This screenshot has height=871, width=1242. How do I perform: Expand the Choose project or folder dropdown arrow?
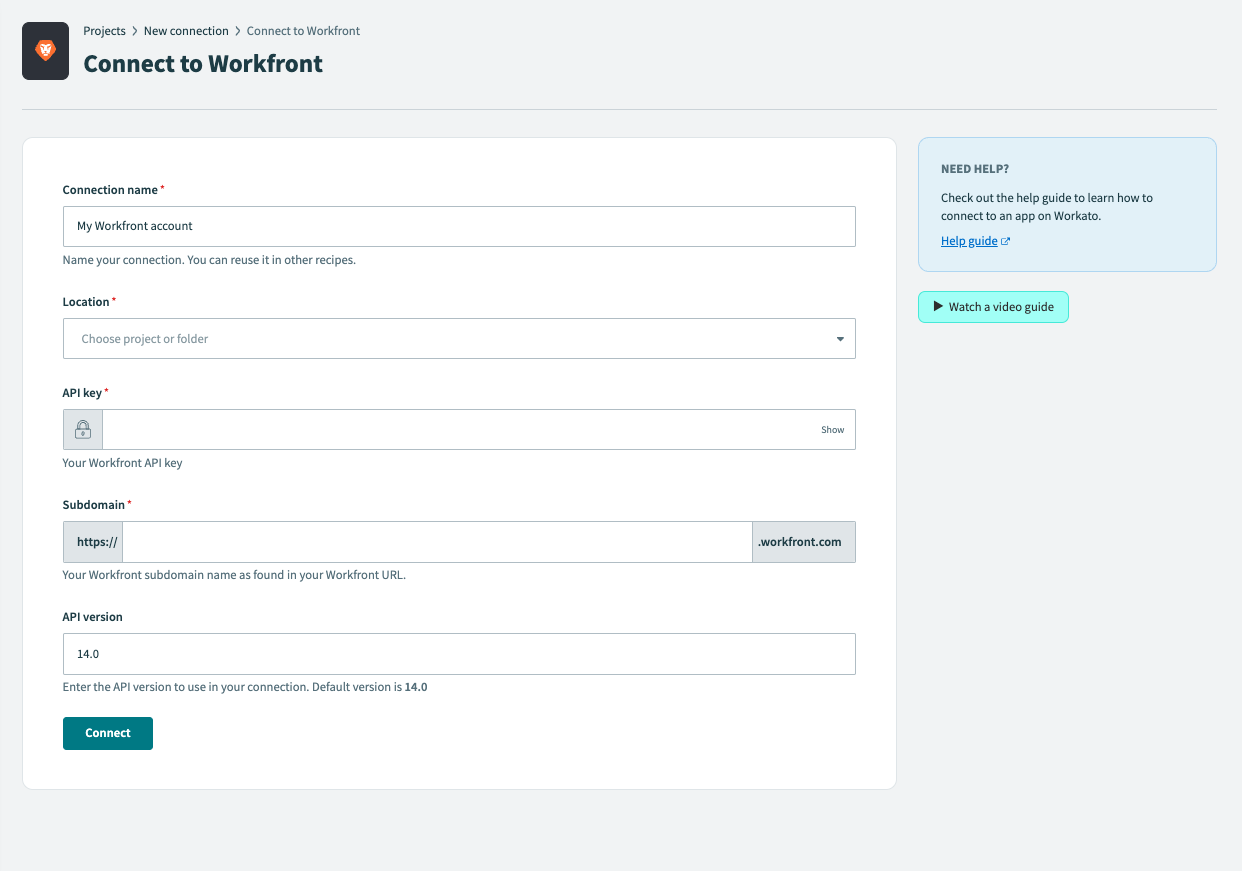point(840,339)
